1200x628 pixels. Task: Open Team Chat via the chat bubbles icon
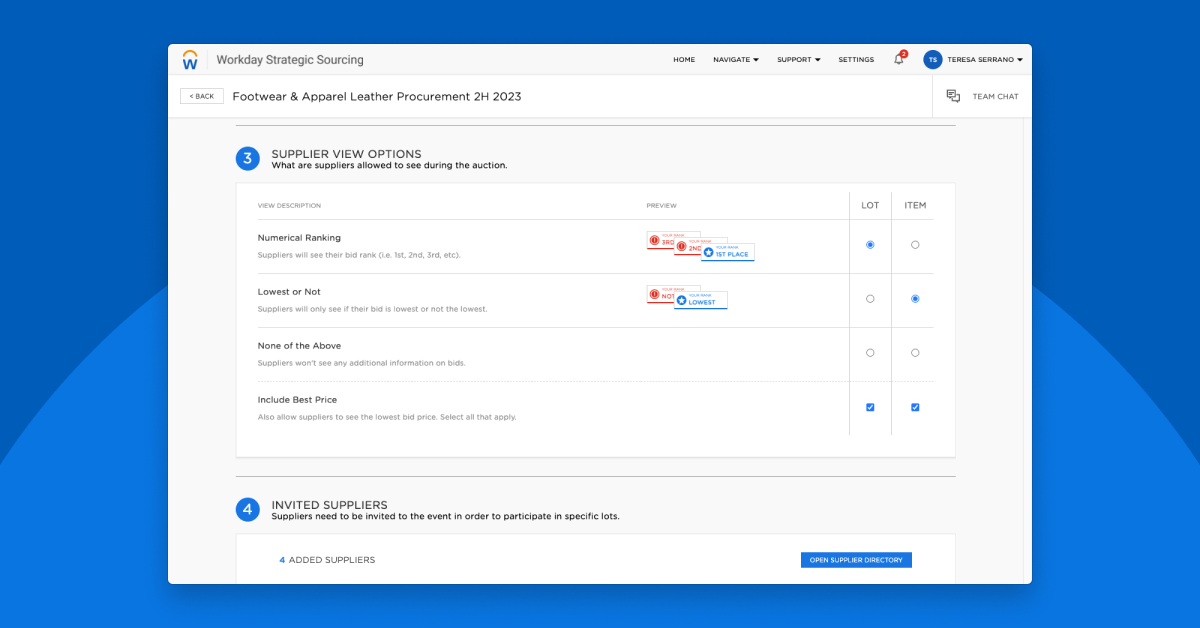pos(953,95)
